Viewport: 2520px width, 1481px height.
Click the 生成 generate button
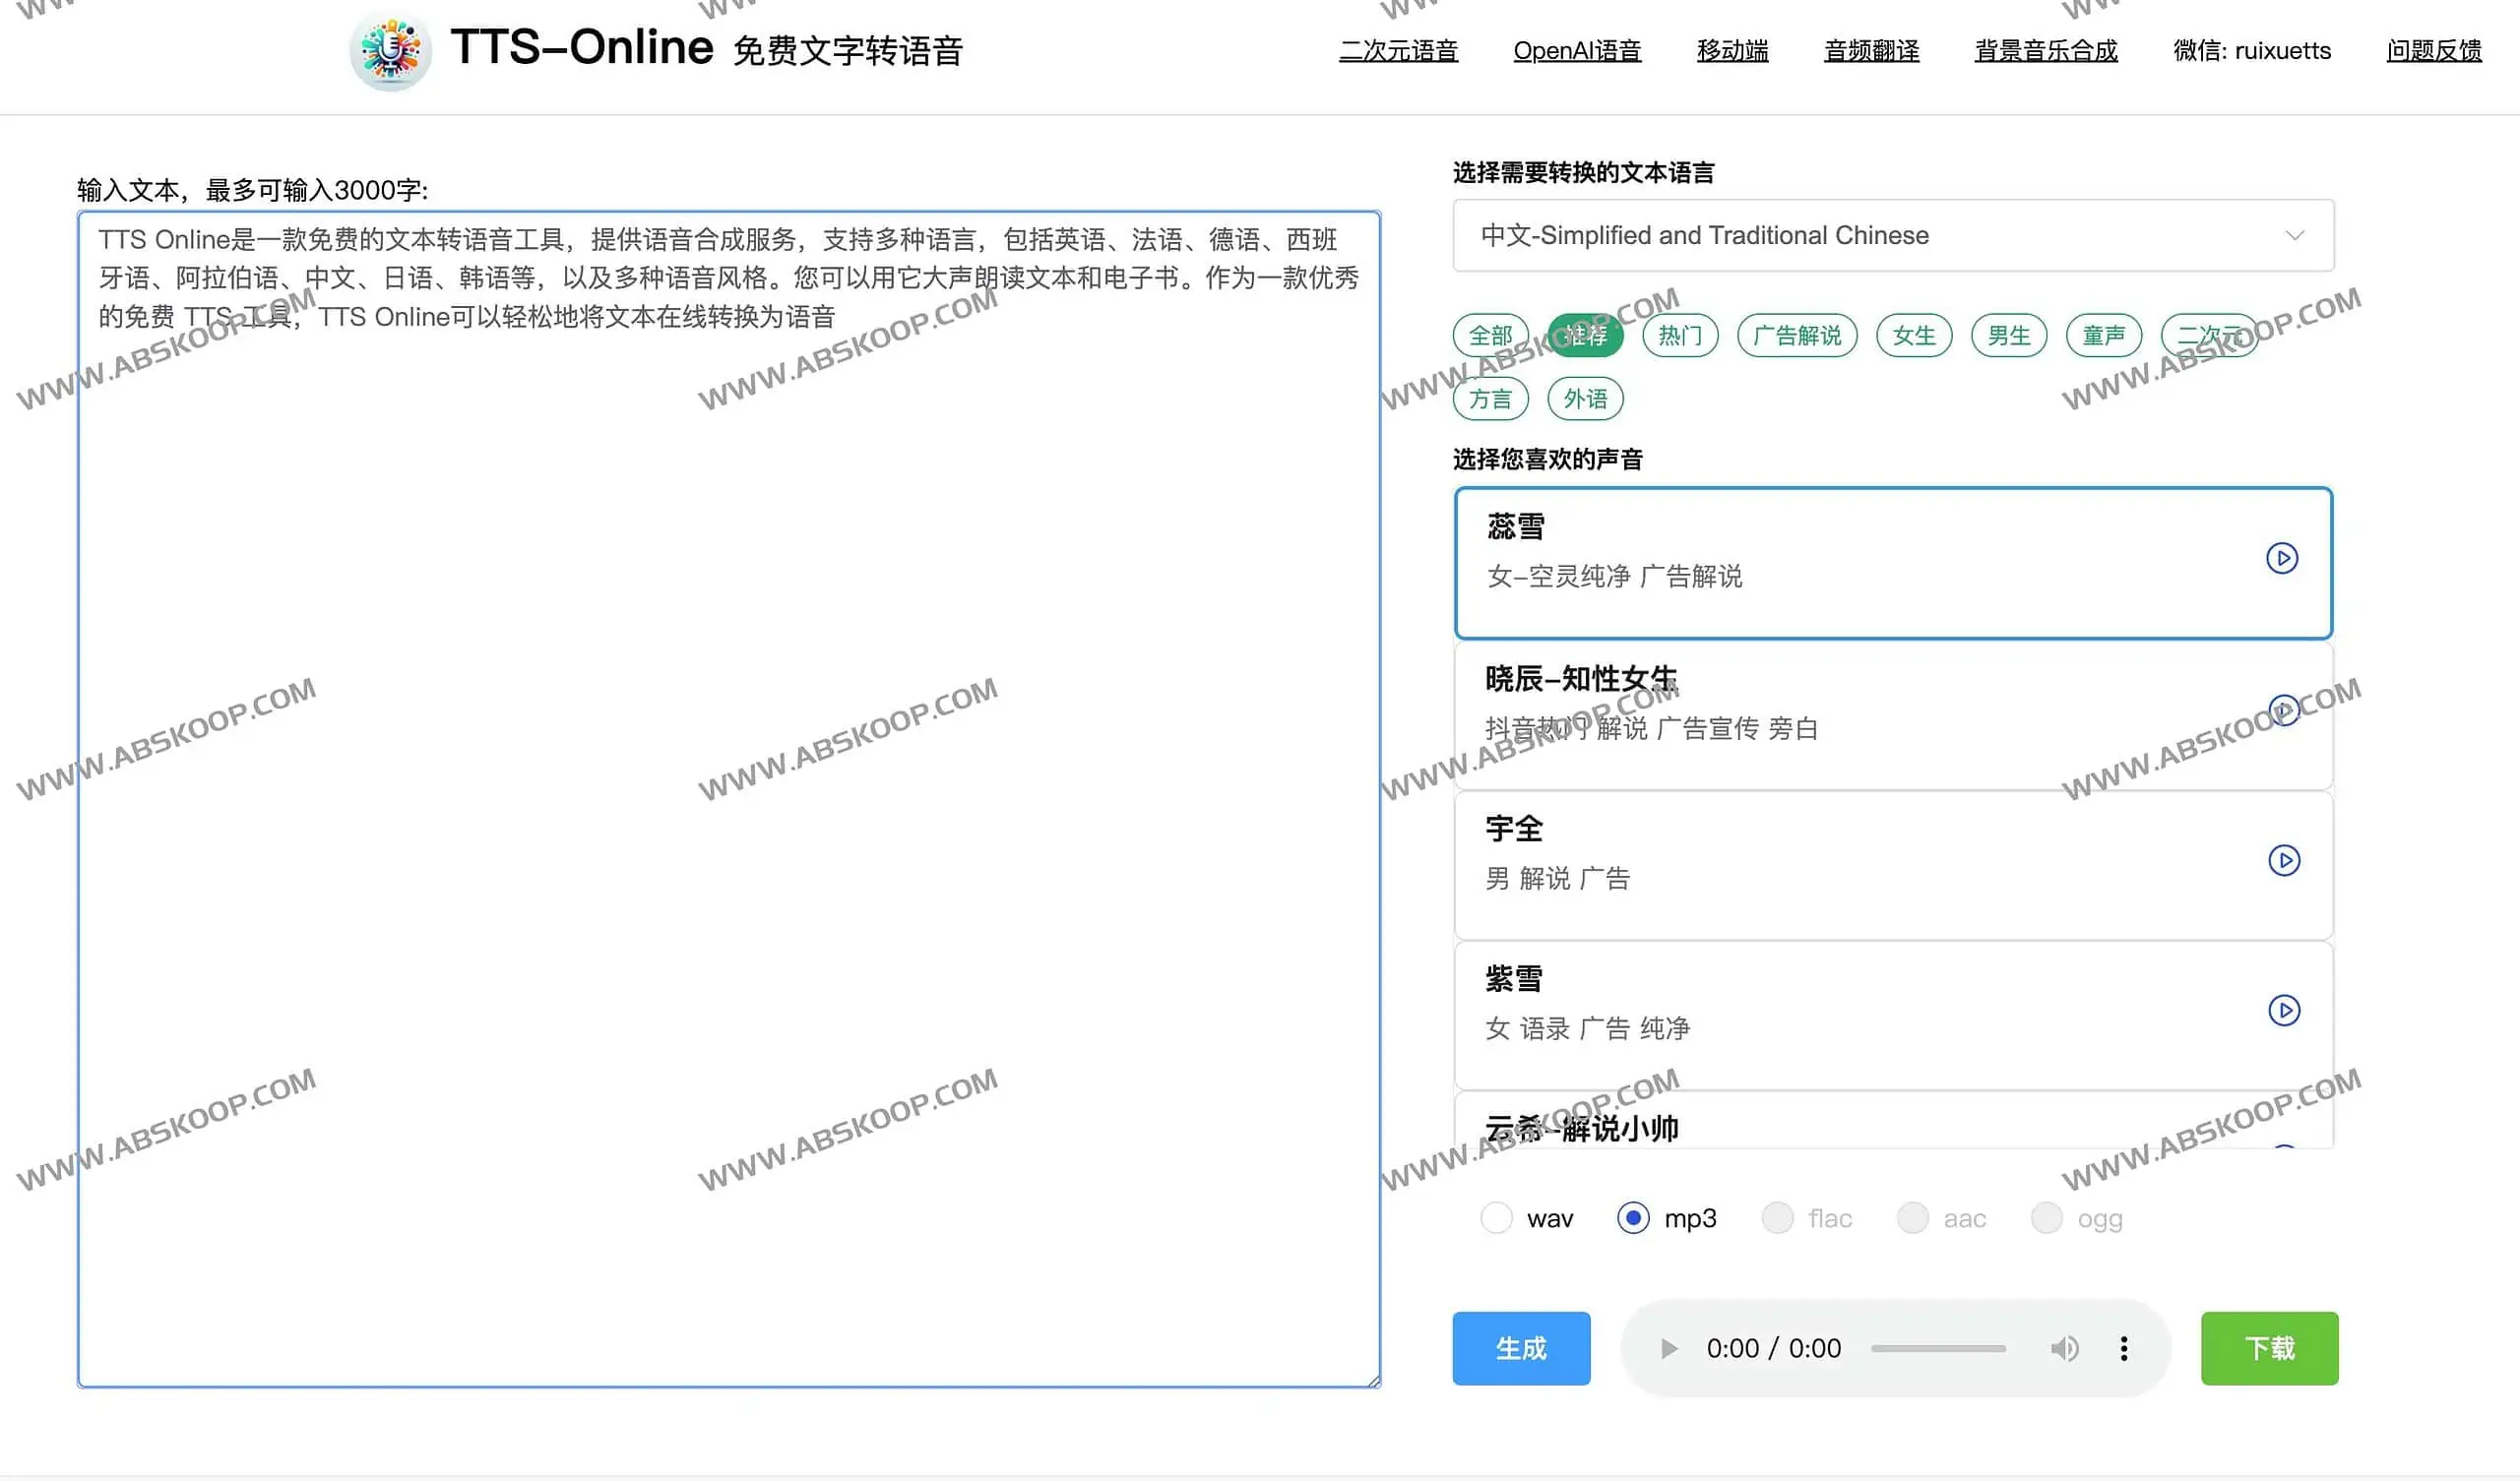point(1521,1348)
